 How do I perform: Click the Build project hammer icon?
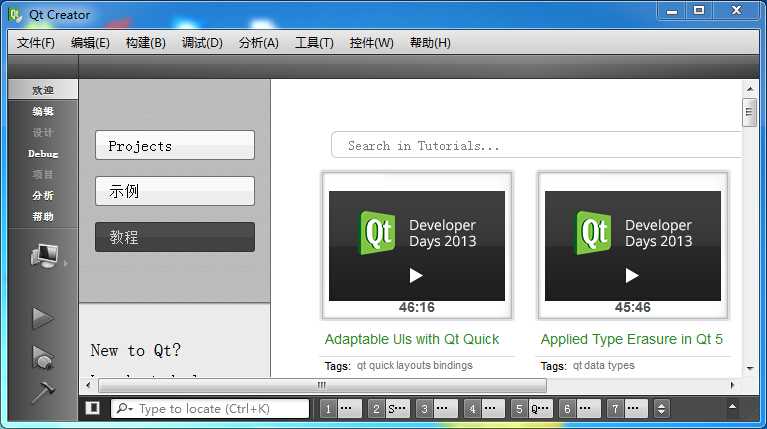pos(43,393)
